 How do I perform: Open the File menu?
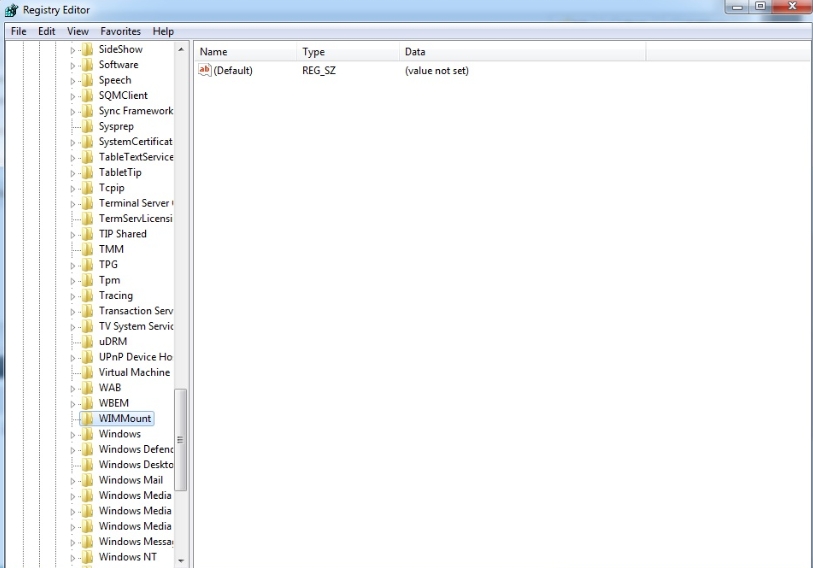18,31
